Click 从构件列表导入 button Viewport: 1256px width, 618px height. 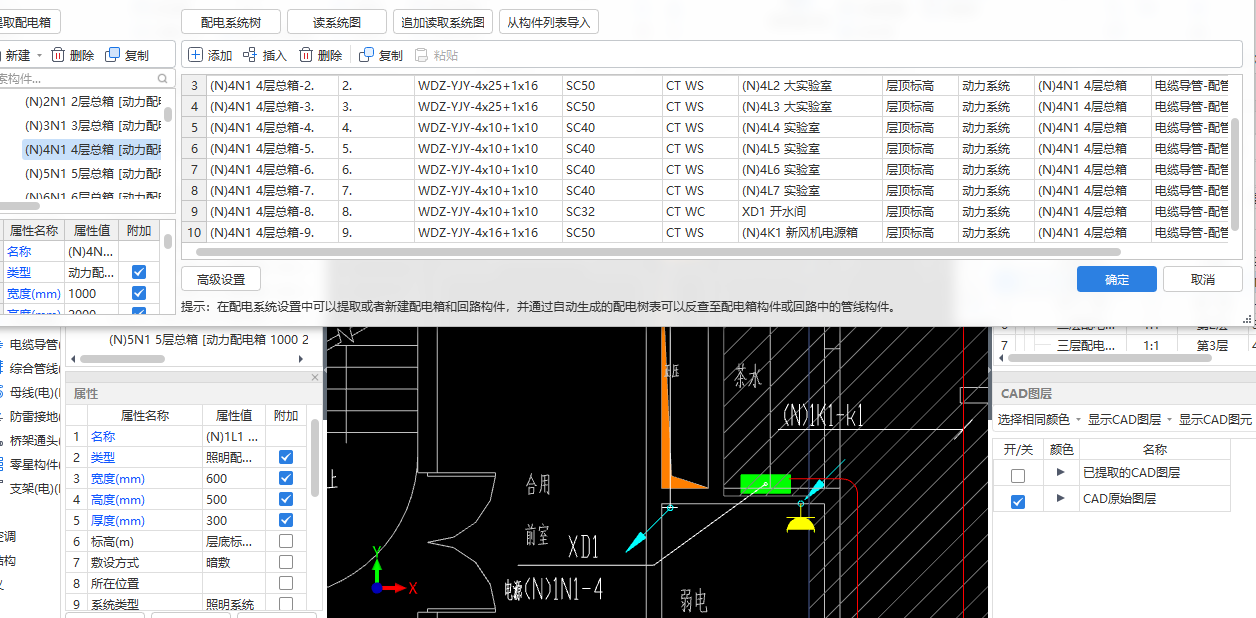point(549,22)
